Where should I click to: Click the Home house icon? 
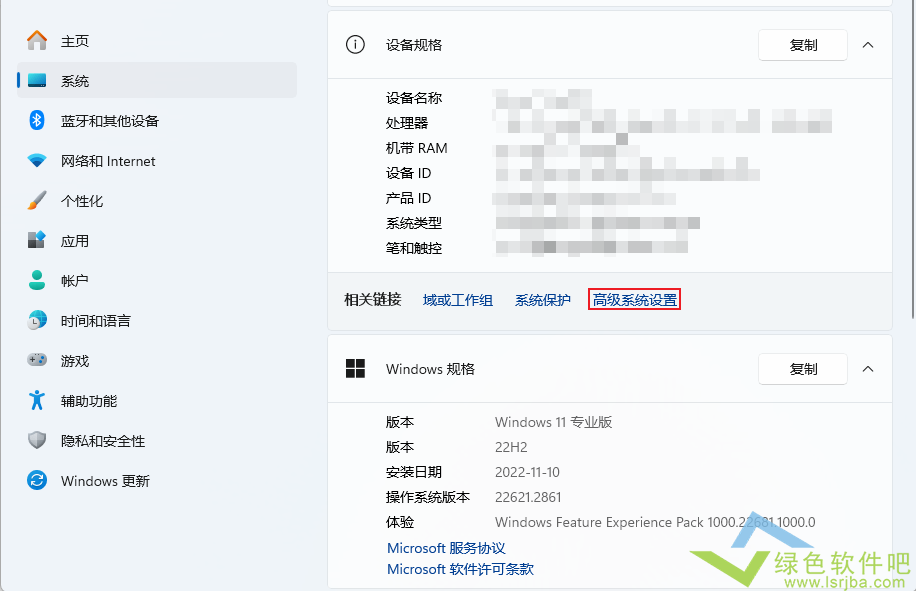click(37, 40)
